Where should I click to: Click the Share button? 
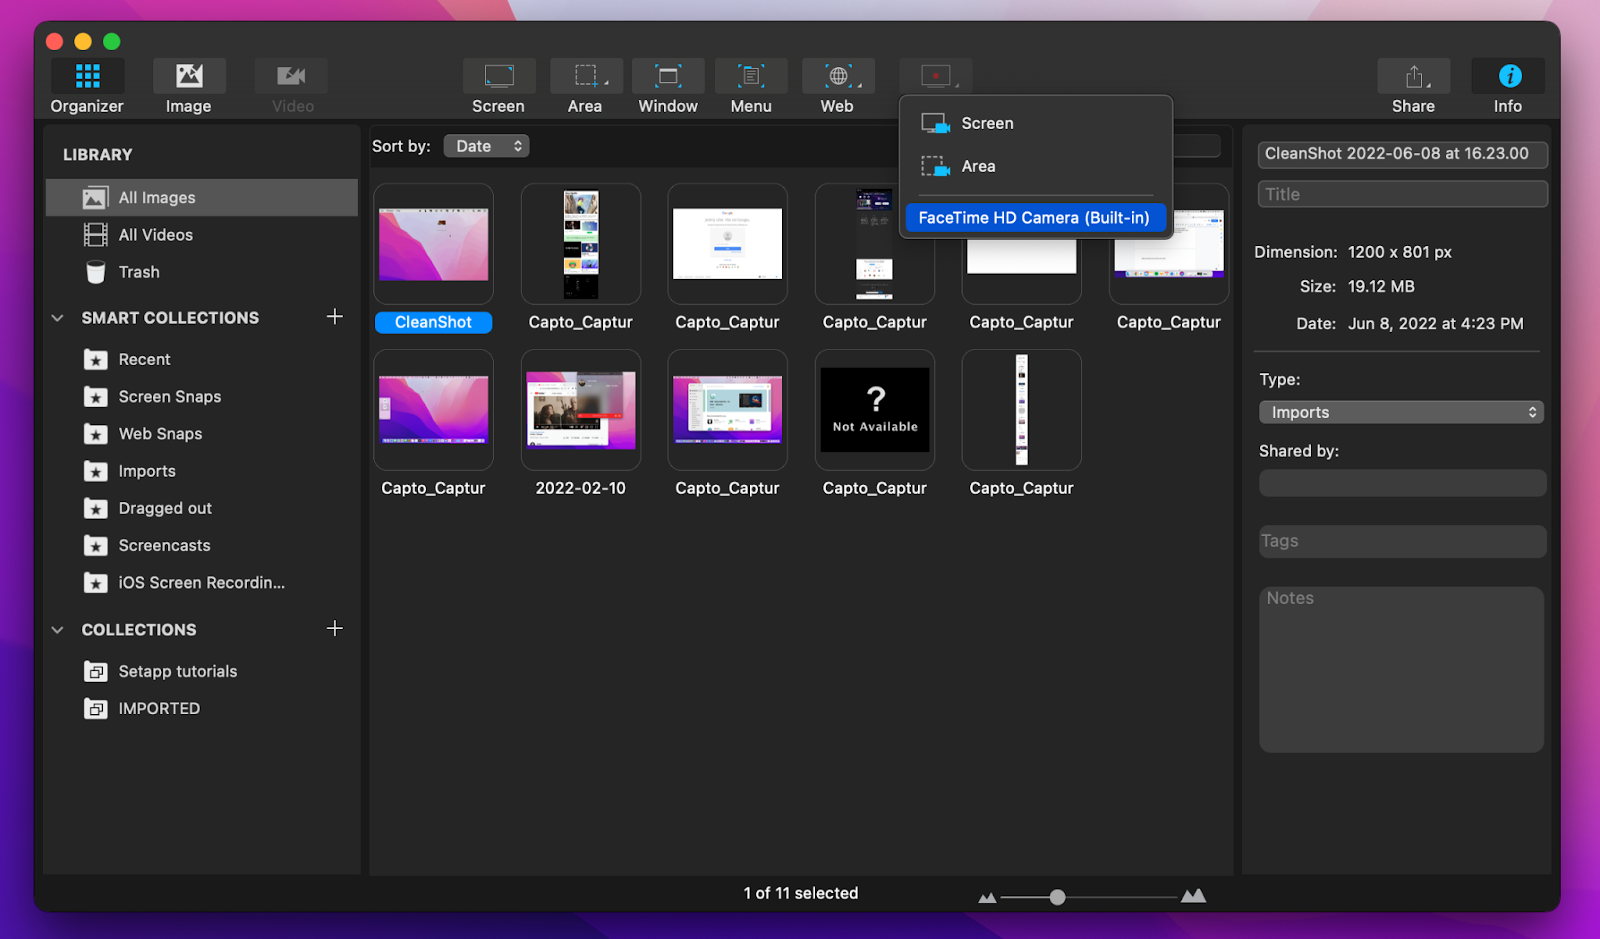(x=1412, y=85)
